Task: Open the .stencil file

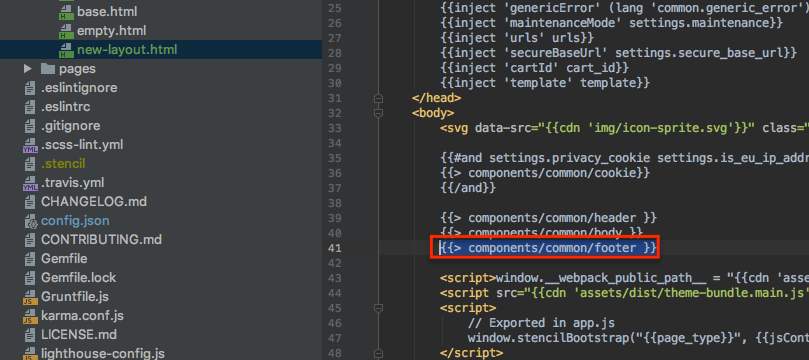Action: [x=63, y=164]
